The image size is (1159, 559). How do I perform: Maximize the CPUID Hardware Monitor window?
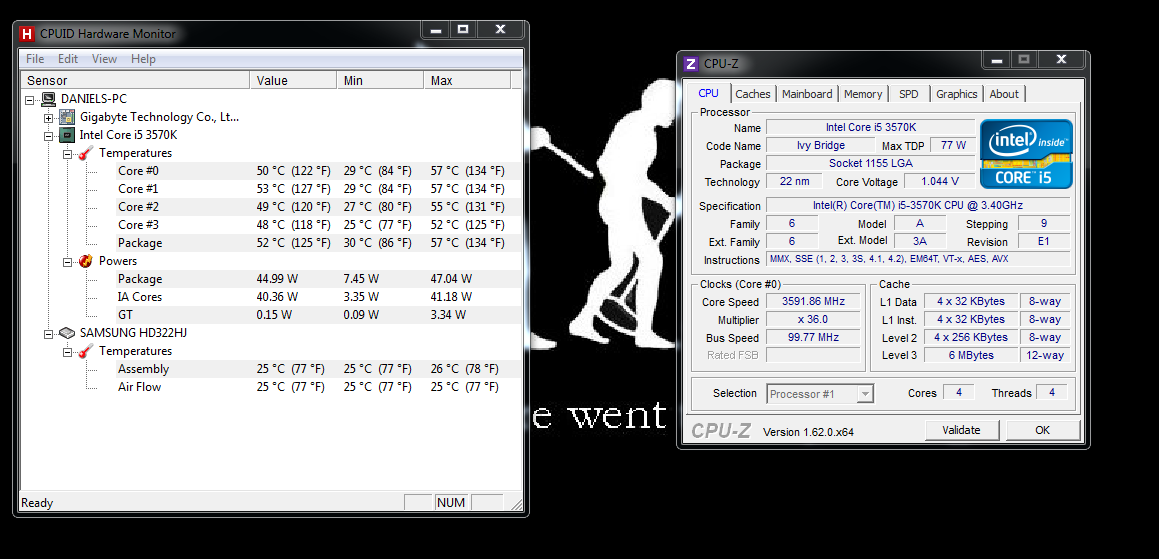(x=463, y=30)
